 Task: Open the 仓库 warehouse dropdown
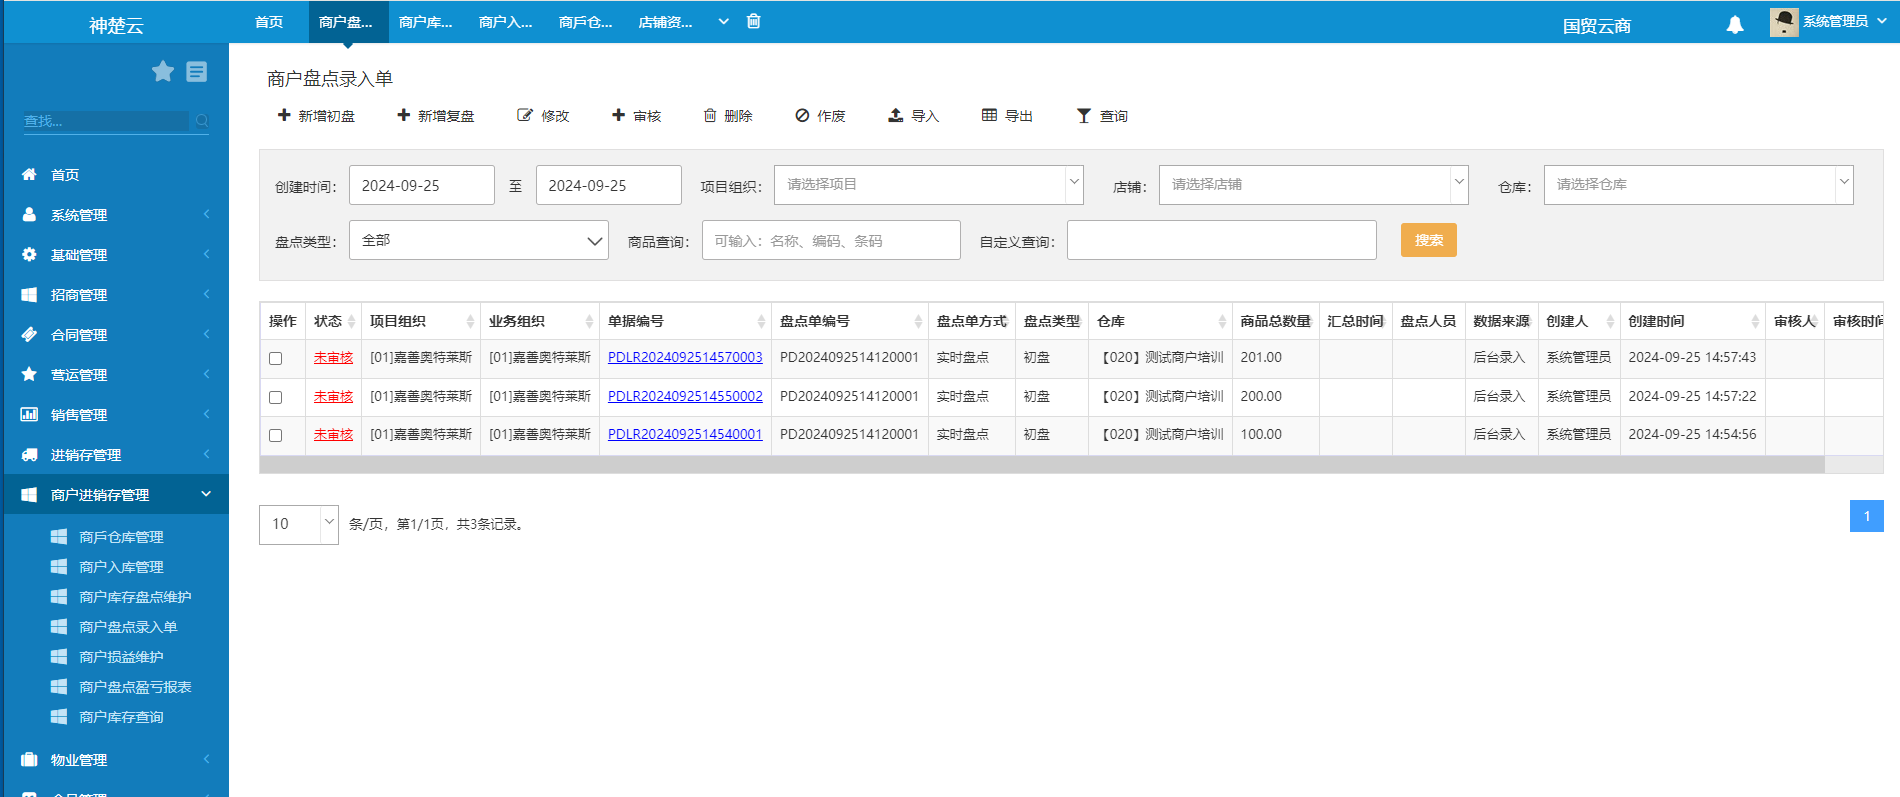1698,185
